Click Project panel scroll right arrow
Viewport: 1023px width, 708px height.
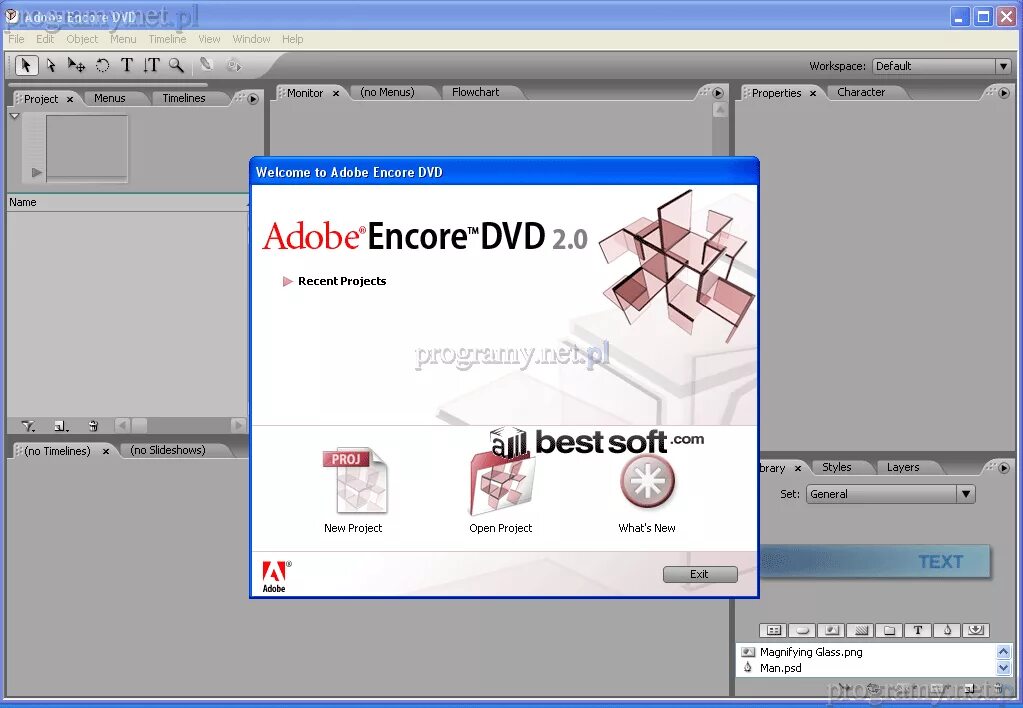(238, 425)
